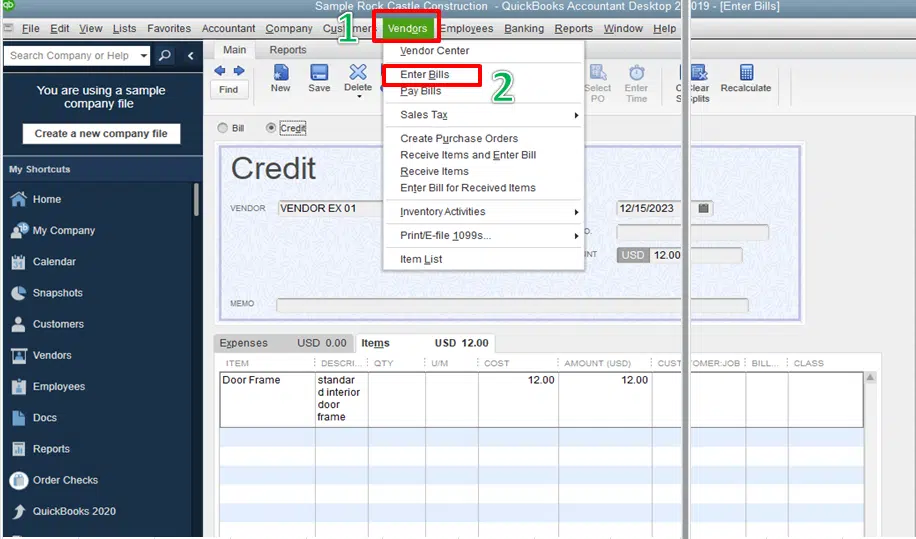The width and height of the screenshot is (916, 539).
Task: Click the sidebar vertical scrollbar
Action: (196, 199)
